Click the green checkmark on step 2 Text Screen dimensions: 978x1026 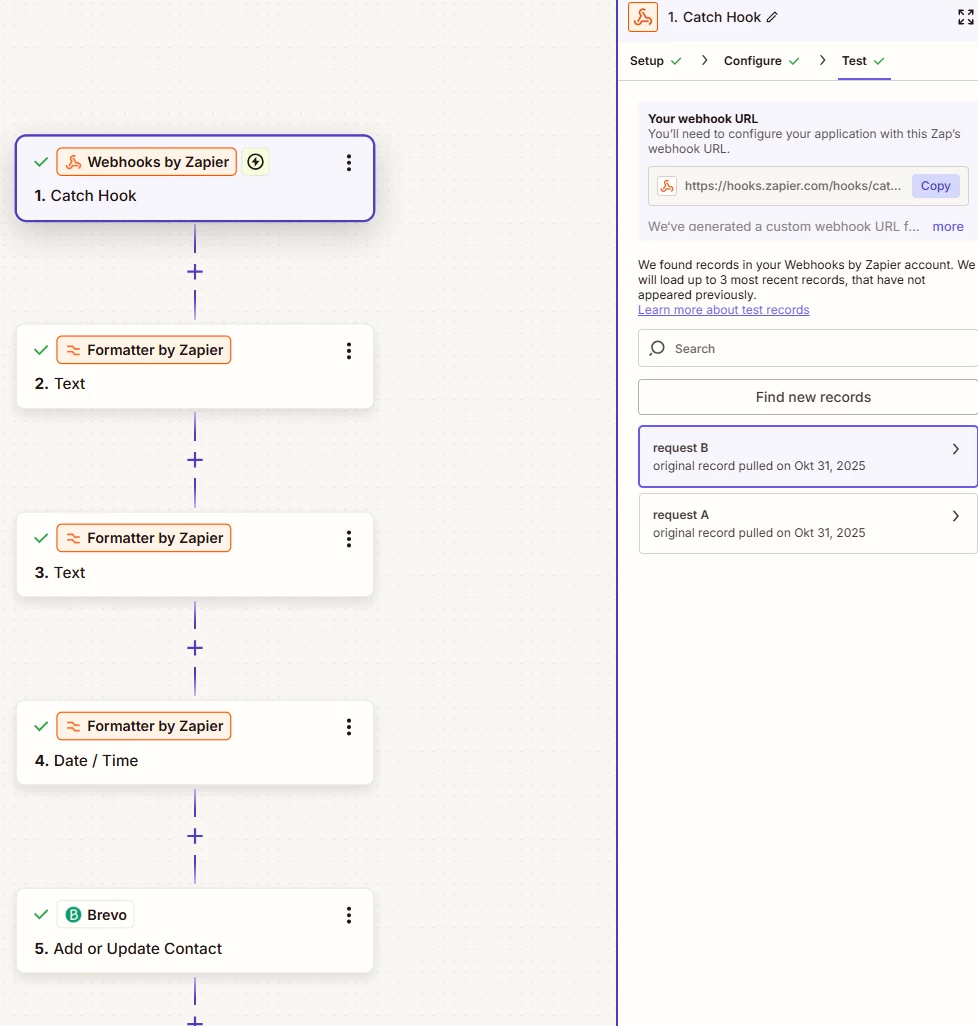[x=41, y=350]
